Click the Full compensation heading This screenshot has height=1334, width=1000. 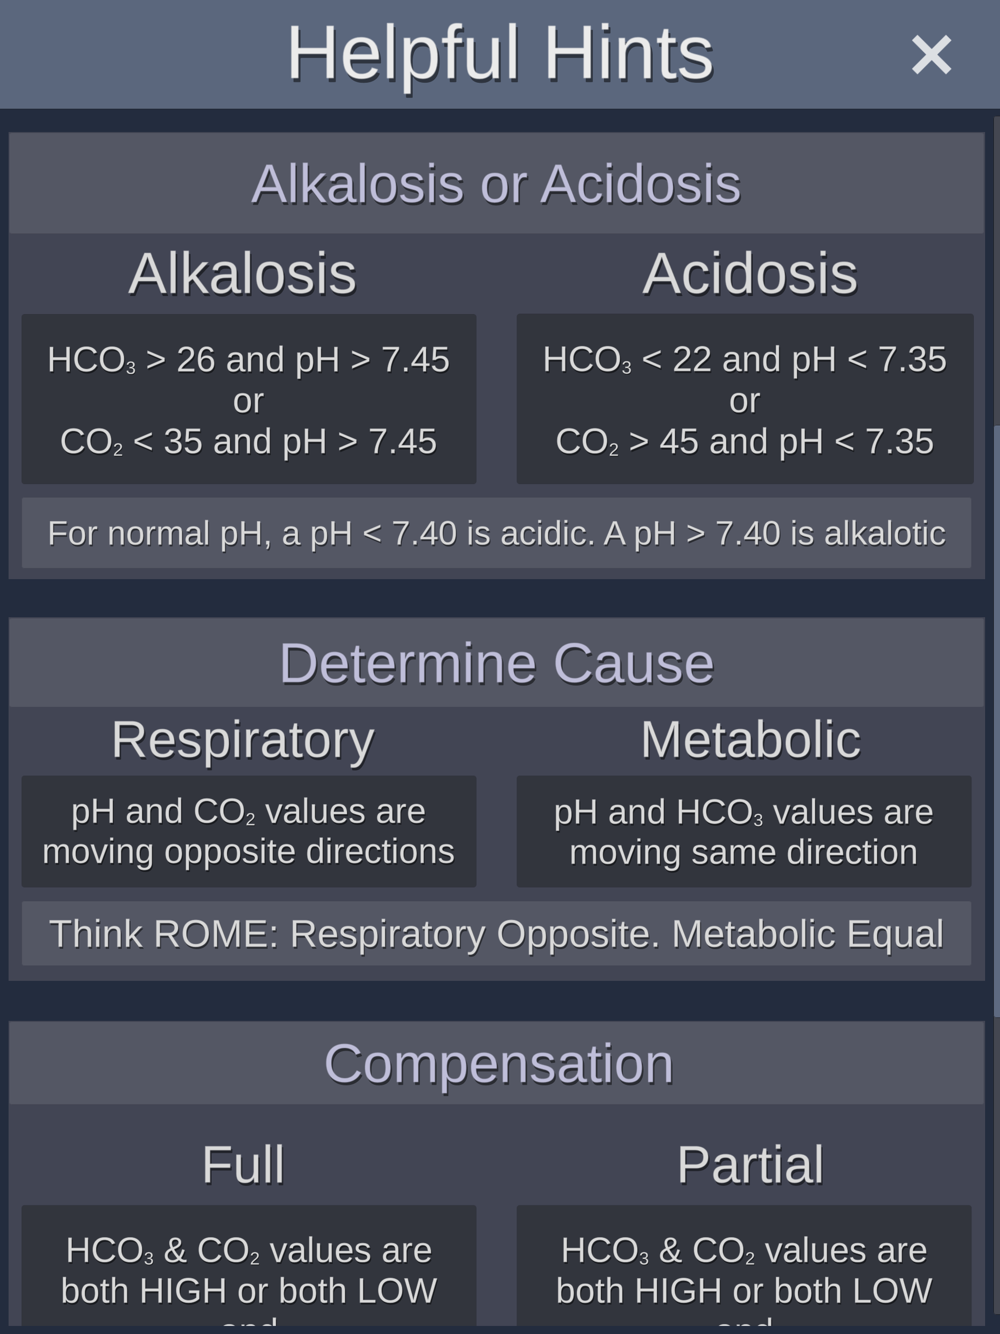pos(243,1165)
